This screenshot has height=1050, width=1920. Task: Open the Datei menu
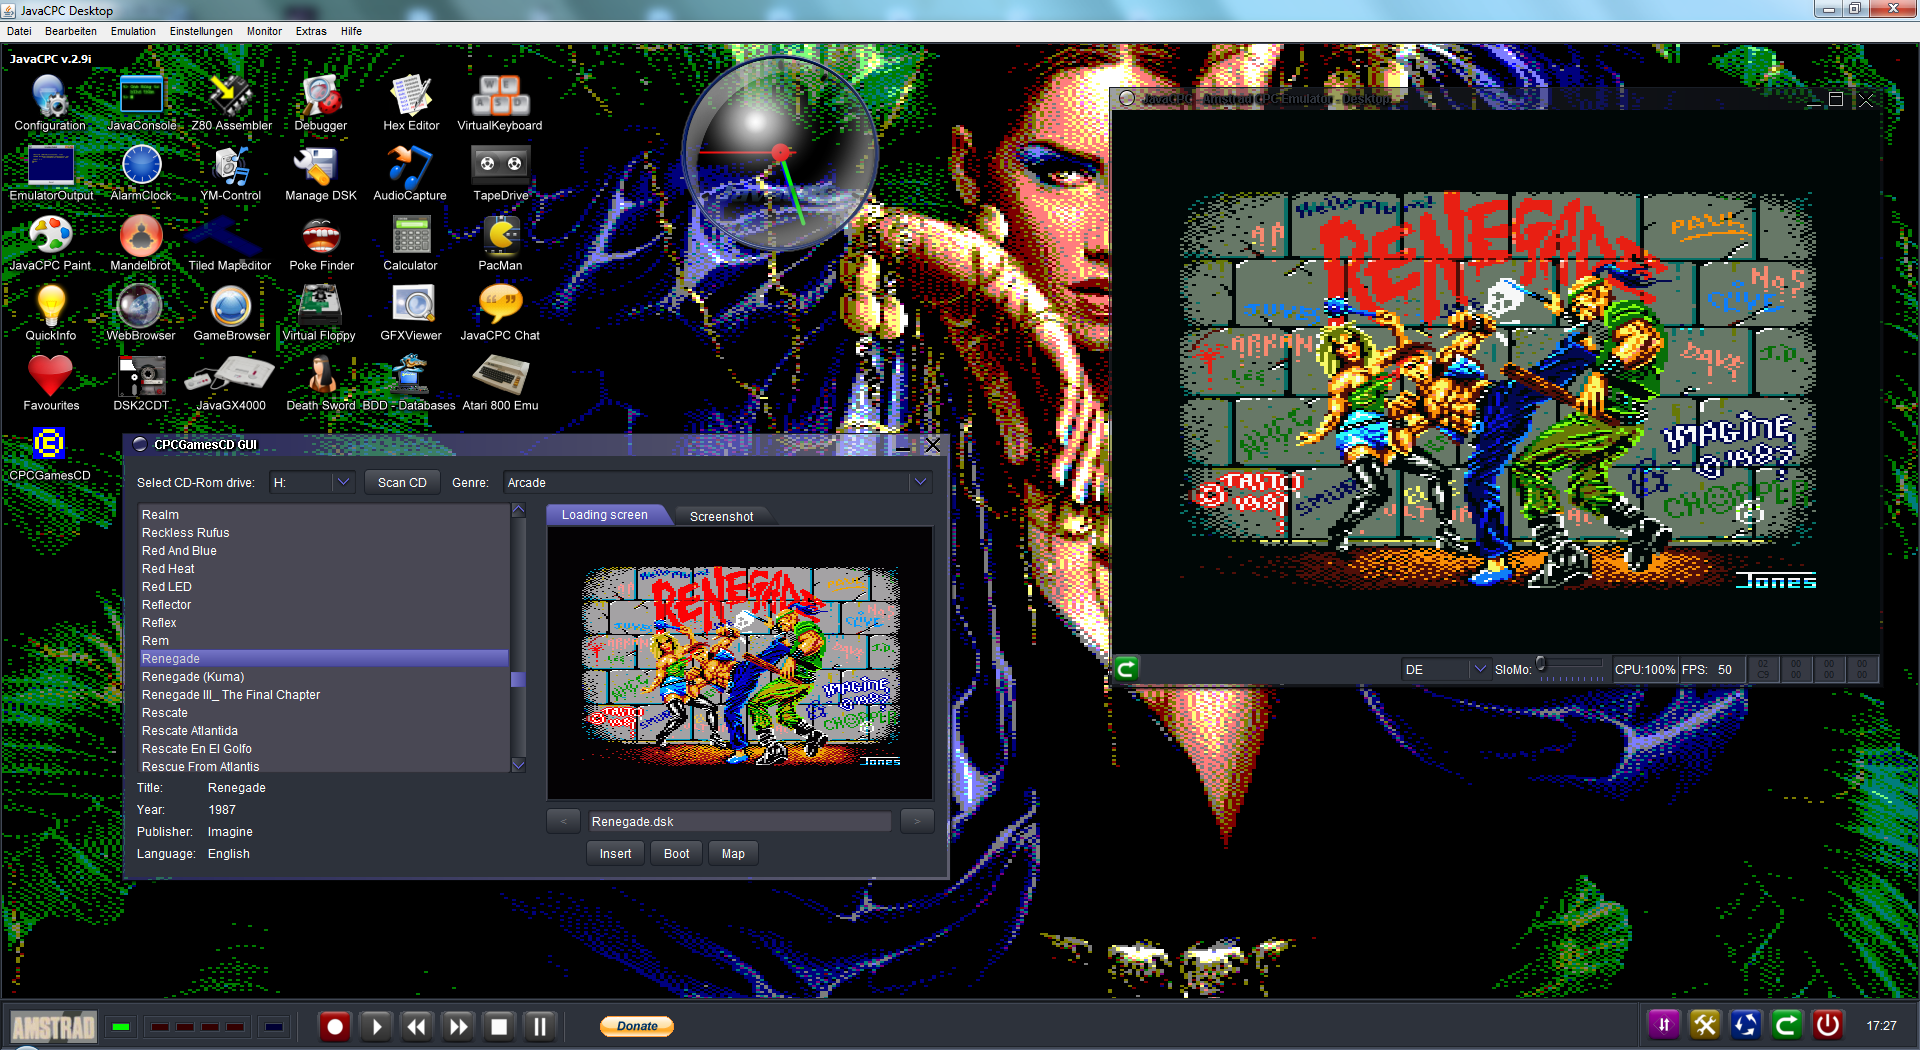pos(19,31)
